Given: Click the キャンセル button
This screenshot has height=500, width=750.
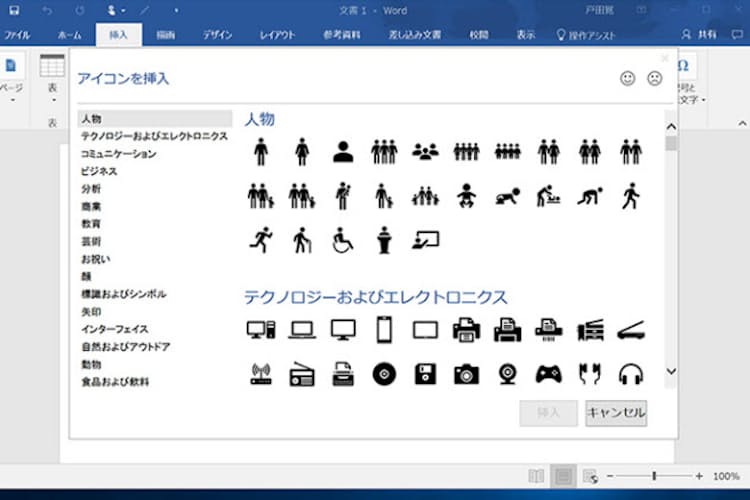Looking at the screenshot, I should [x=616, y=413].
